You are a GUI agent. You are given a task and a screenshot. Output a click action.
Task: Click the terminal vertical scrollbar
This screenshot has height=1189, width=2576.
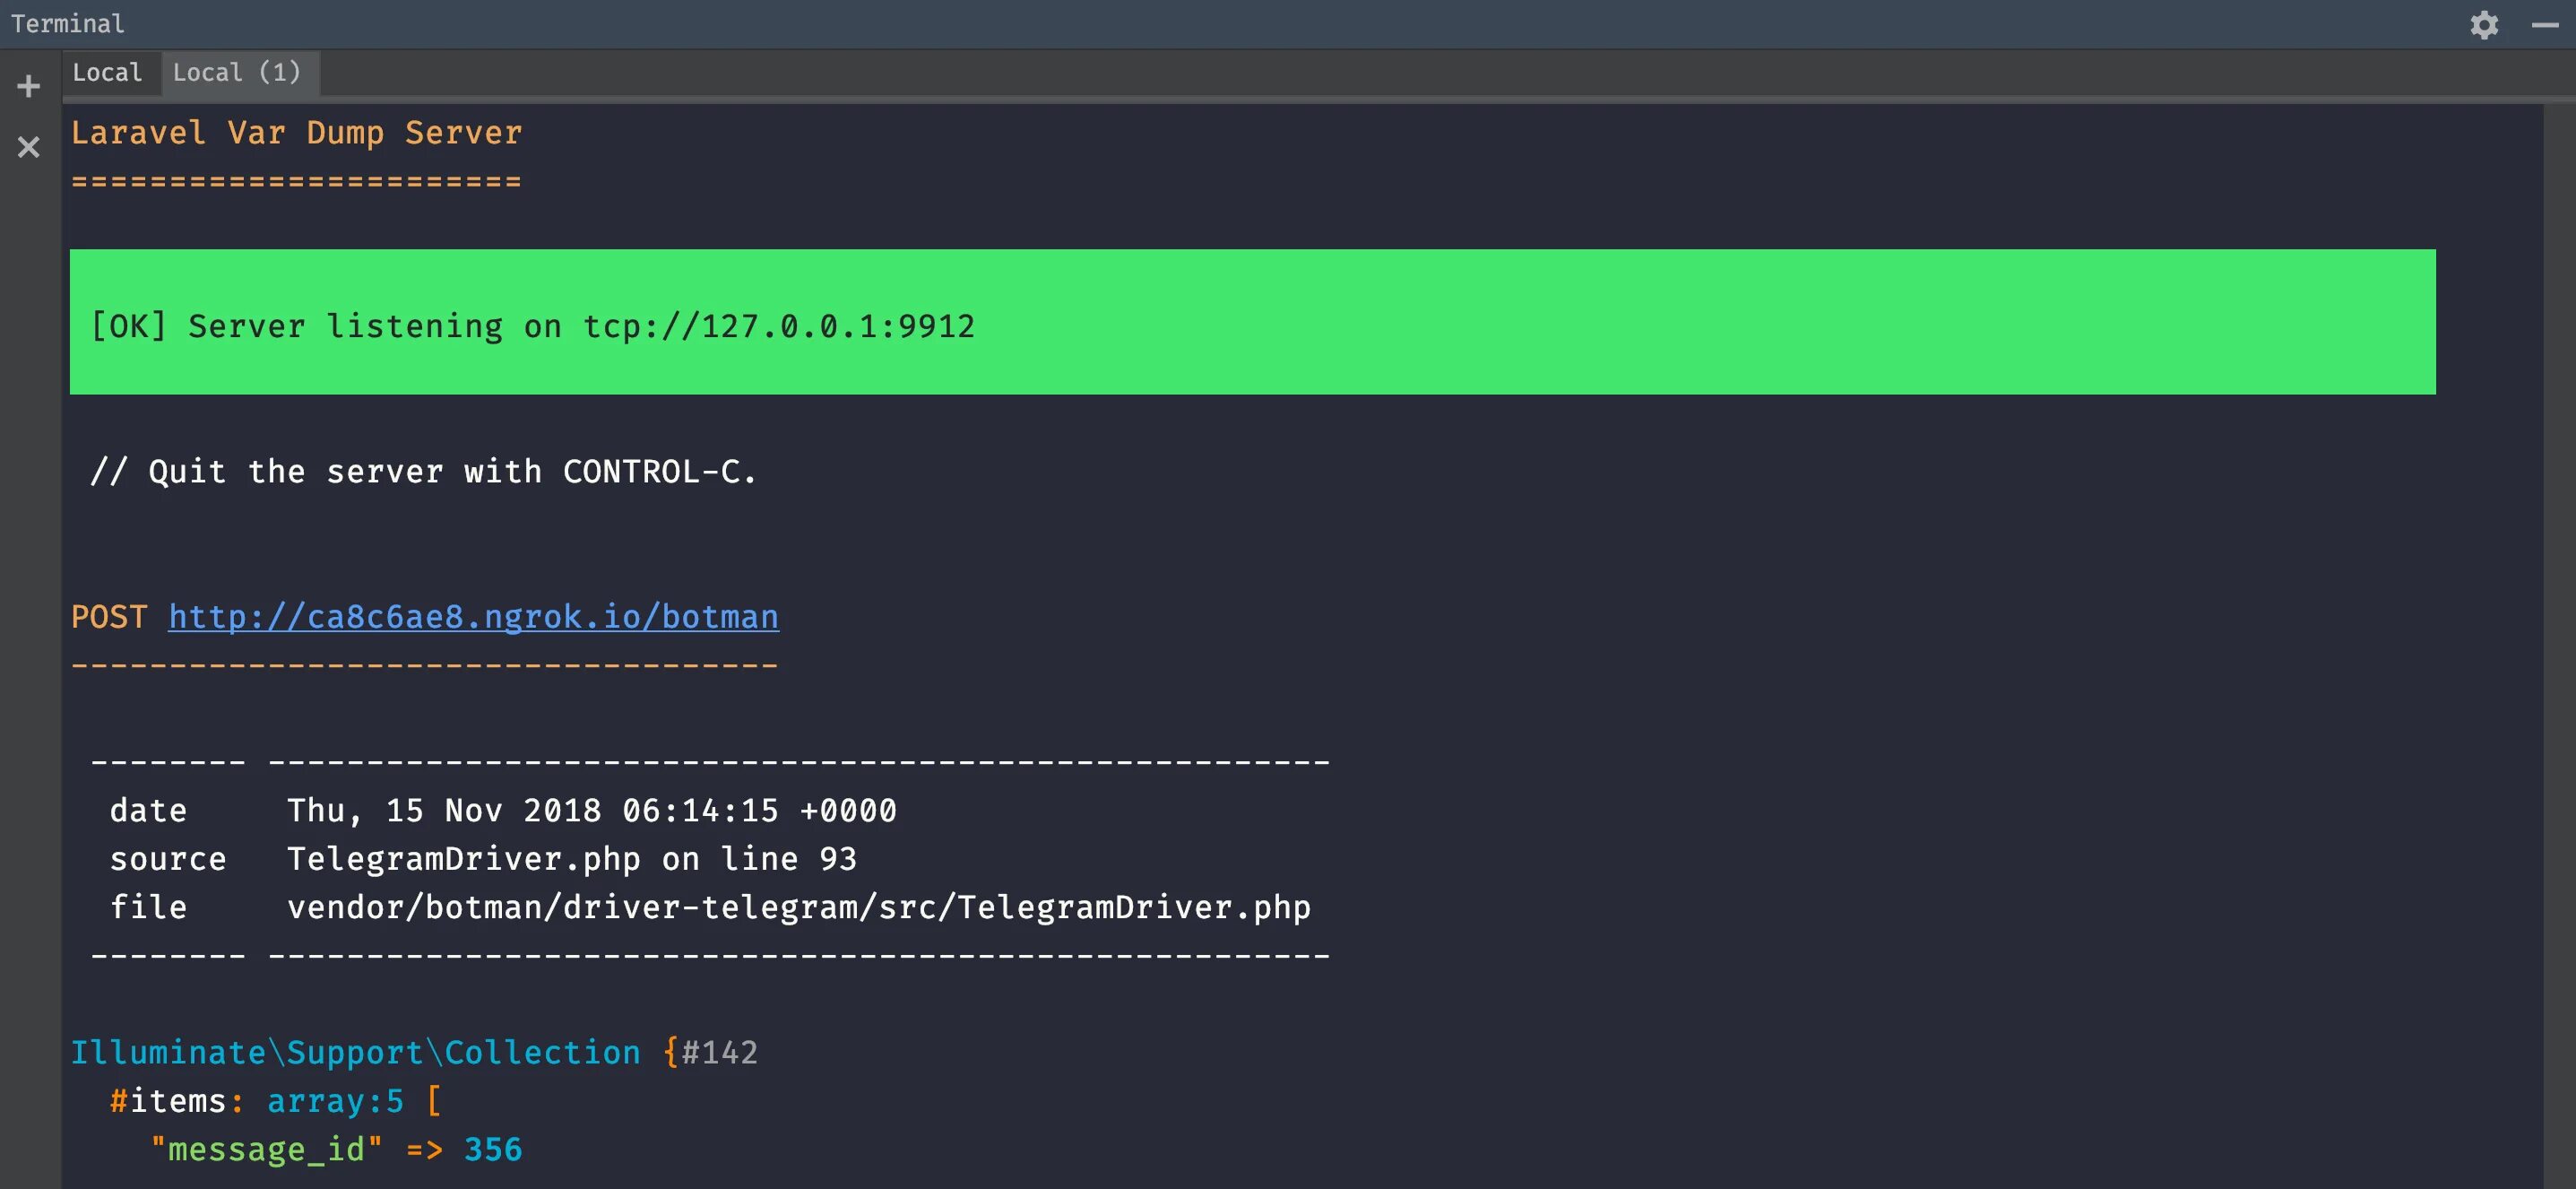pos(2559,640)
